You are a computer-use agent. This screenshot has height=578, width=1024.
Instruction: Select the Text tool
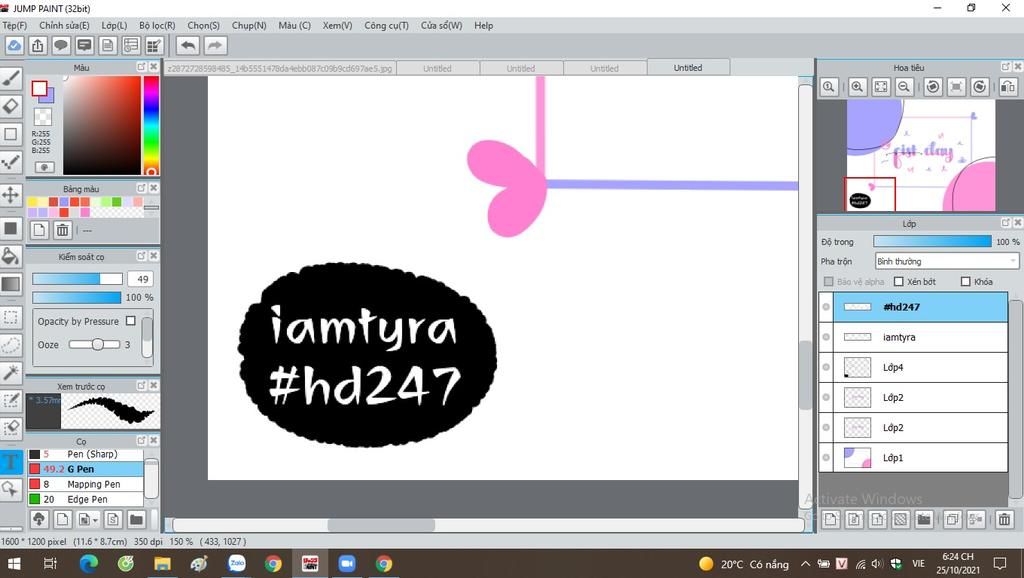point(11,462)
